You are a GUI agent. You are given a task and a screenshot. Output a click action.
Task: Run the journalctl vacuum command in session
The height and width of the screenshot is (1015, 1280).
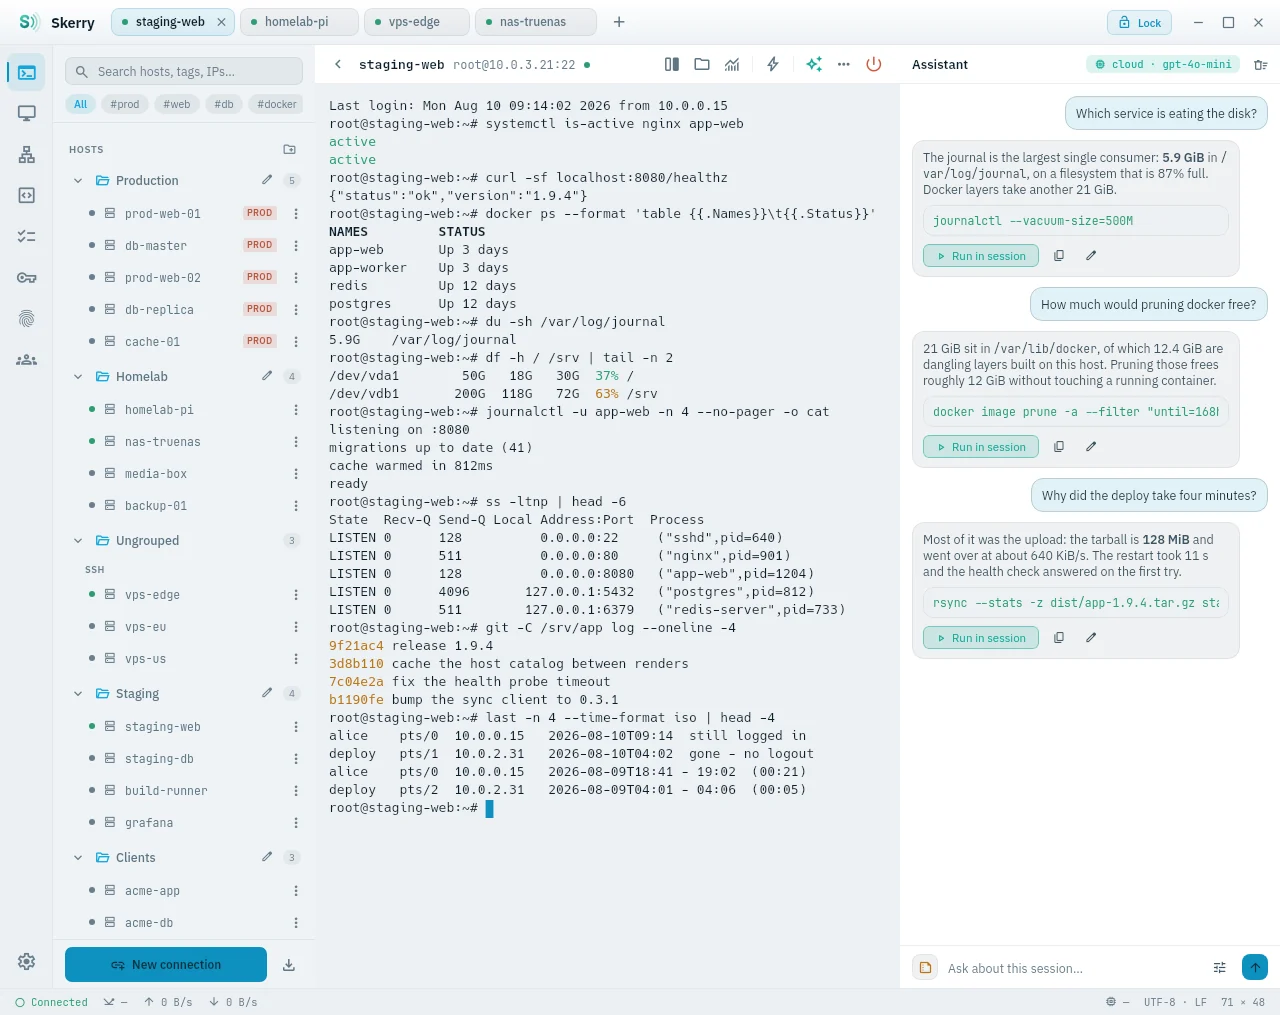981,256
